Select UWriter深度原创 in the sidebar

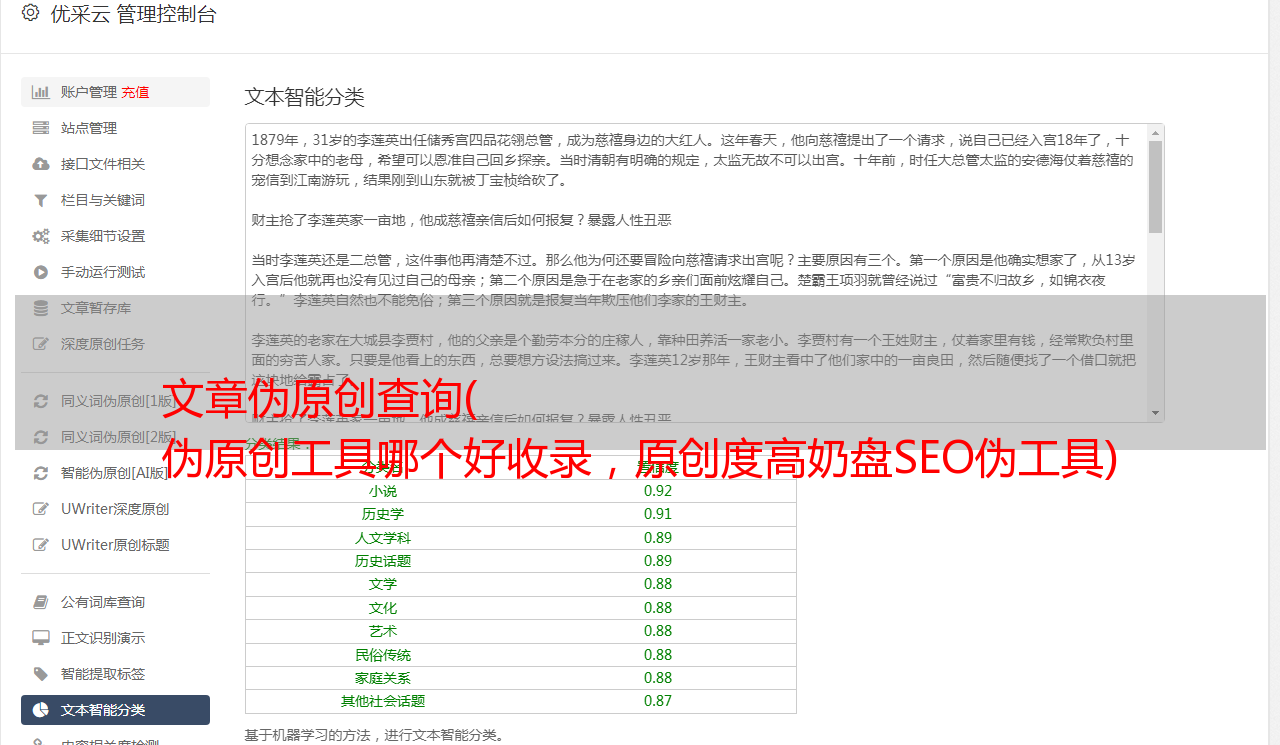(114, 509)
